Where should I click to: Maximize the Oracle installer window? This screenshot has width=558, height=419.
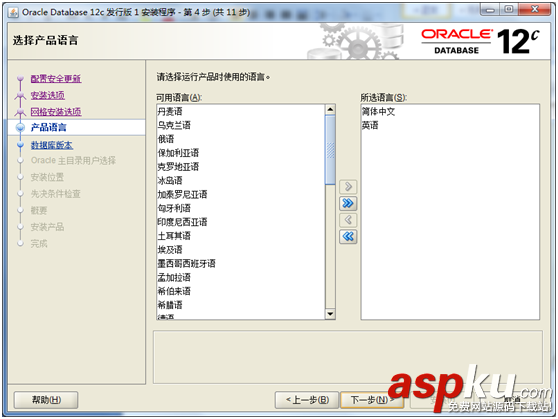(509, 10)
